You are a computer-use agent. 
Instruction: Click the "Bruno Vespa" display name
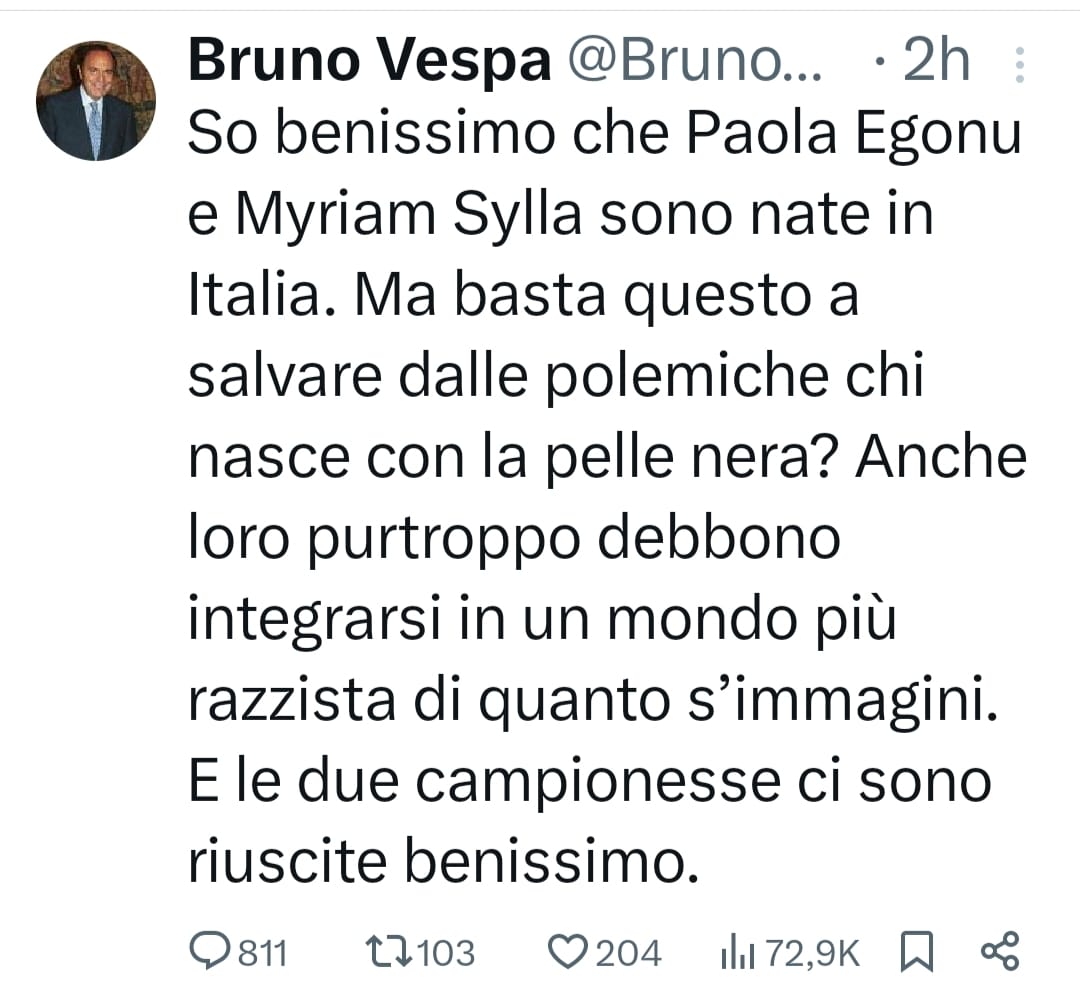click(369, 63)
